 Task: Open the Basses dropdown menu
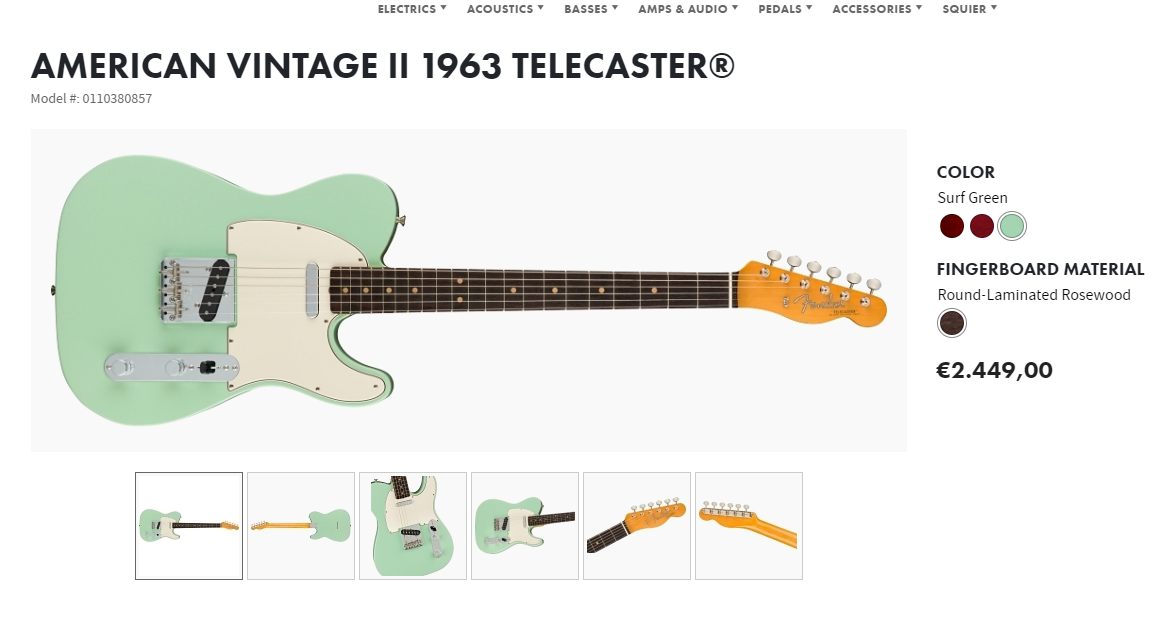click(x=591, y=9)
